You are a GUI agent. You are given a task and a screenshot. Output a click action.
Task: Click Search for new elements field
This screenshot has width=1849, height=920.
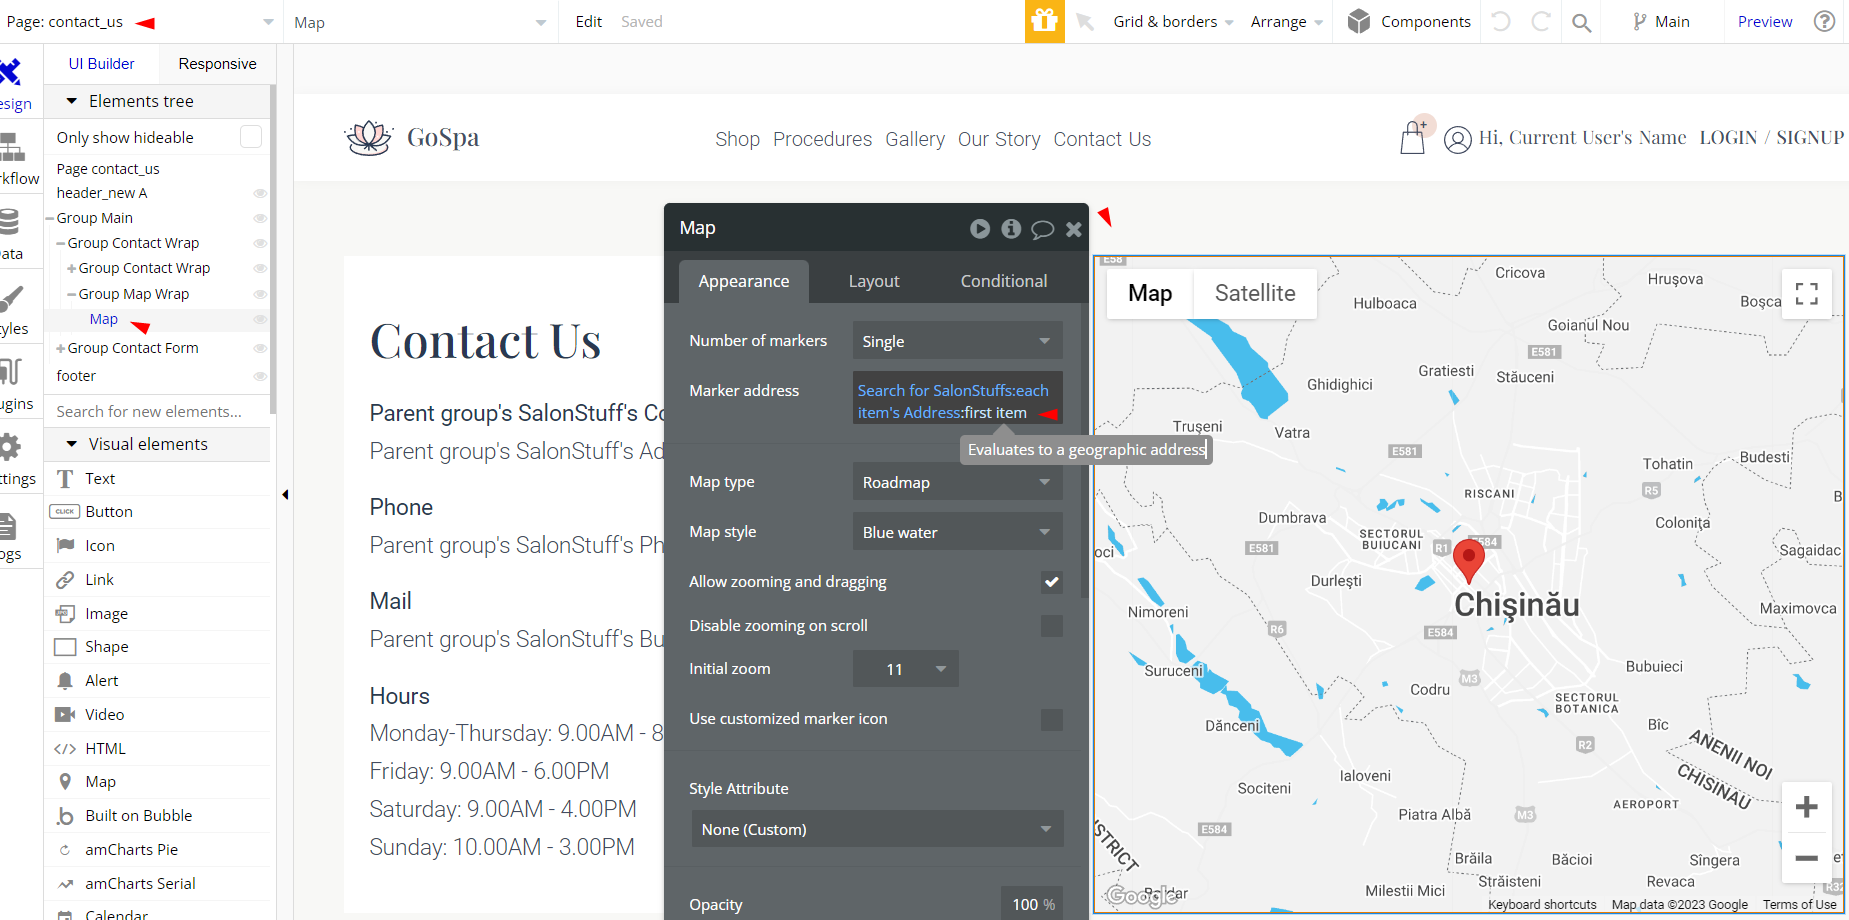coord(158,411)
